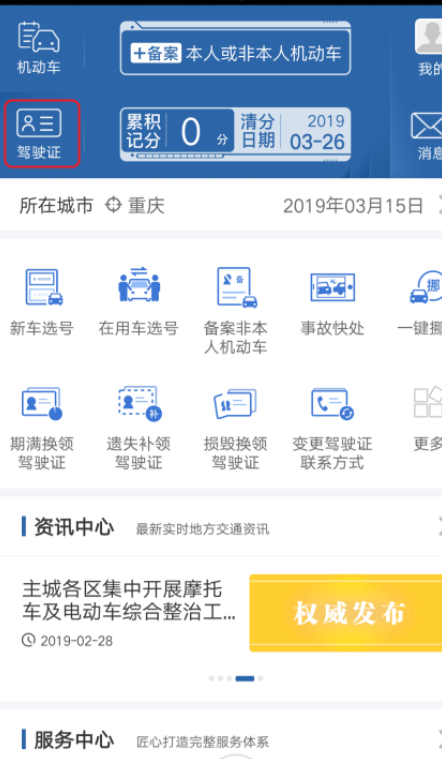
Task: Tap the location crosshair icon
Action: tap(113, 205)
